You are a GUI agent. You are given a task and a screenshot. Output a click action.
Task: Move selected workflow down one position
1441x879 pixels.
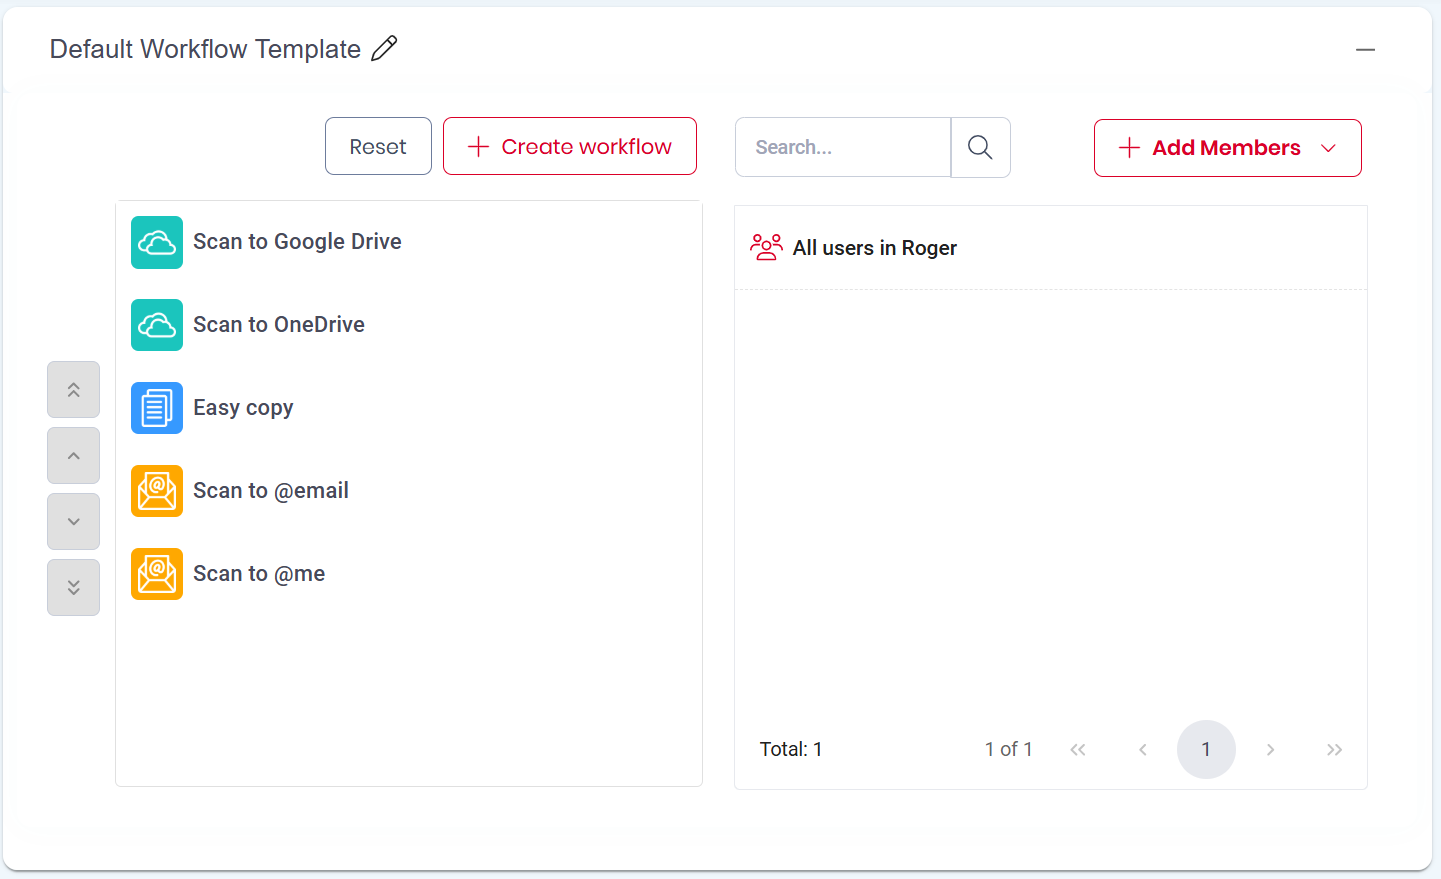[x=73, y=522]
